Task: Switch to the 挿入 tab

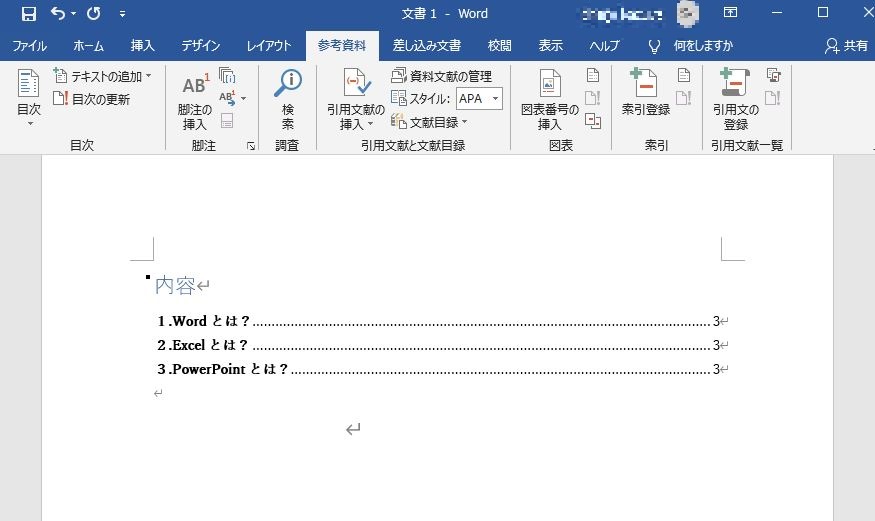Action: (142, 46)
